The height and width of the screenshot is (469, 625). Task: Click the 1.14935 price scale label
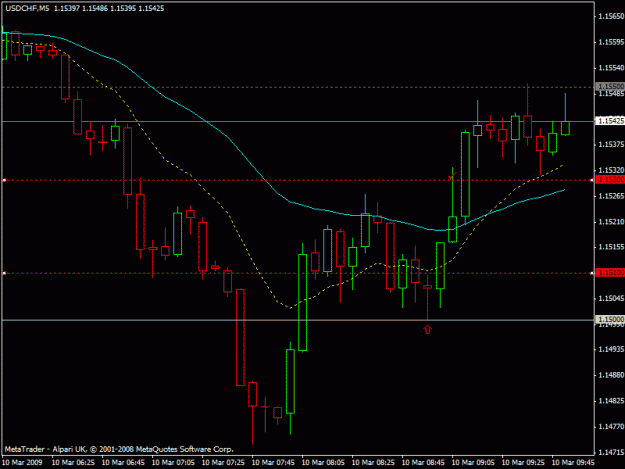click(x=611, y=349)
